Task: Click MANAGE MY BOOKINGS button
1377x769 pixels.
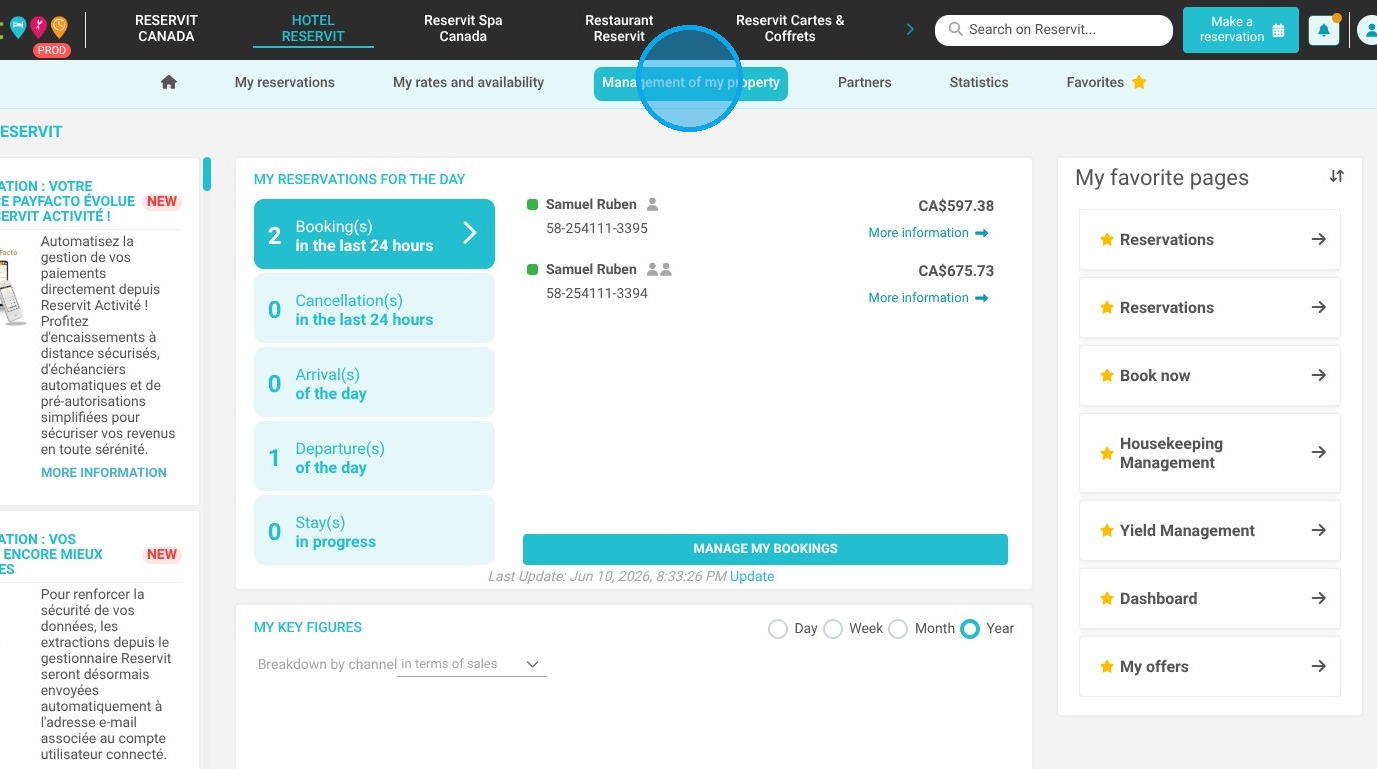Action: click(x=765, y=549)
